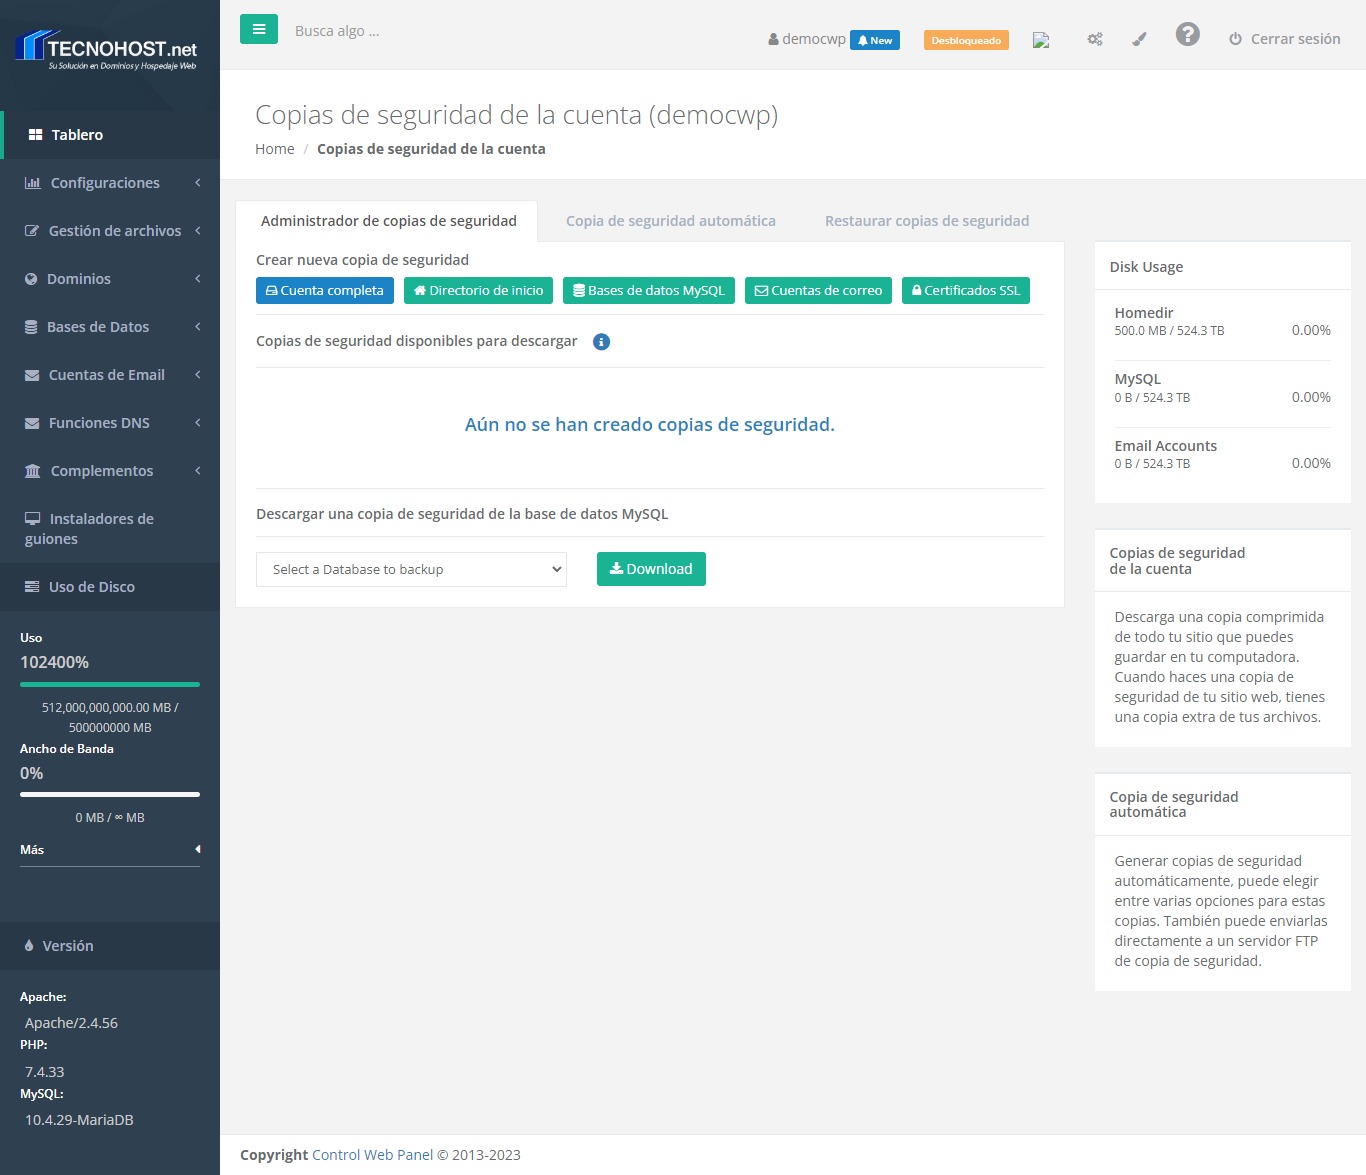The width and height of the screenshot is (1366, 1175).
Task: Open the Uso de Disco sidebar item
Action: [x=92, y=587]
